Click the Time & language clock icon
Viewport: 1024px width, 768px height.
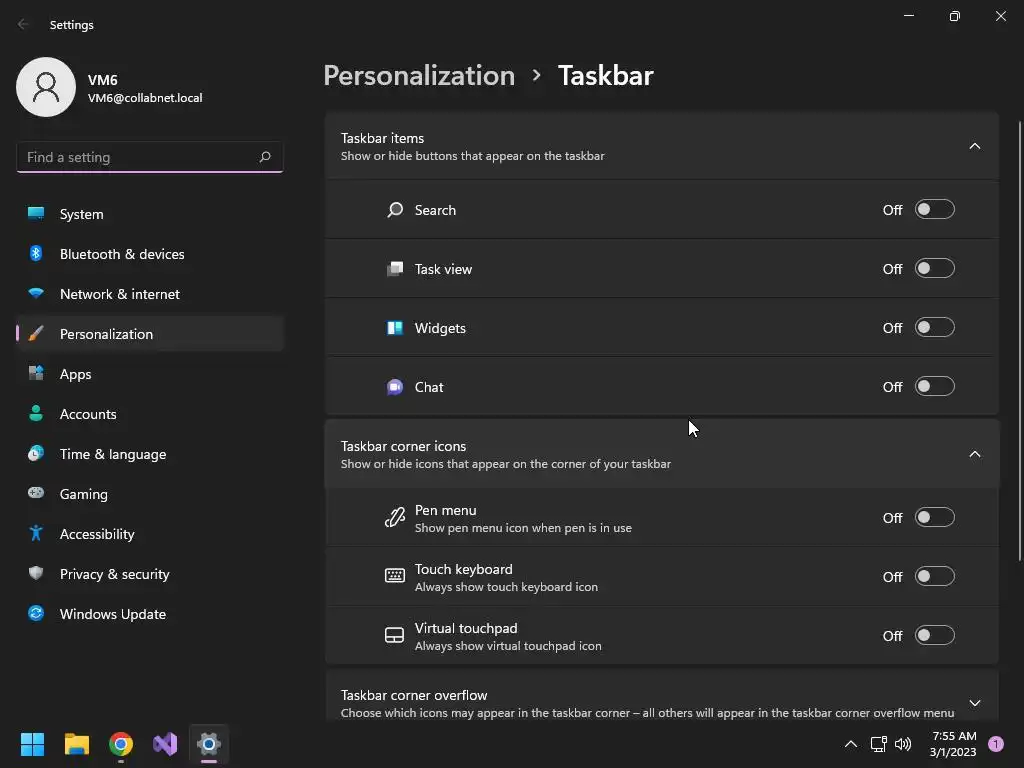(36, 453)
